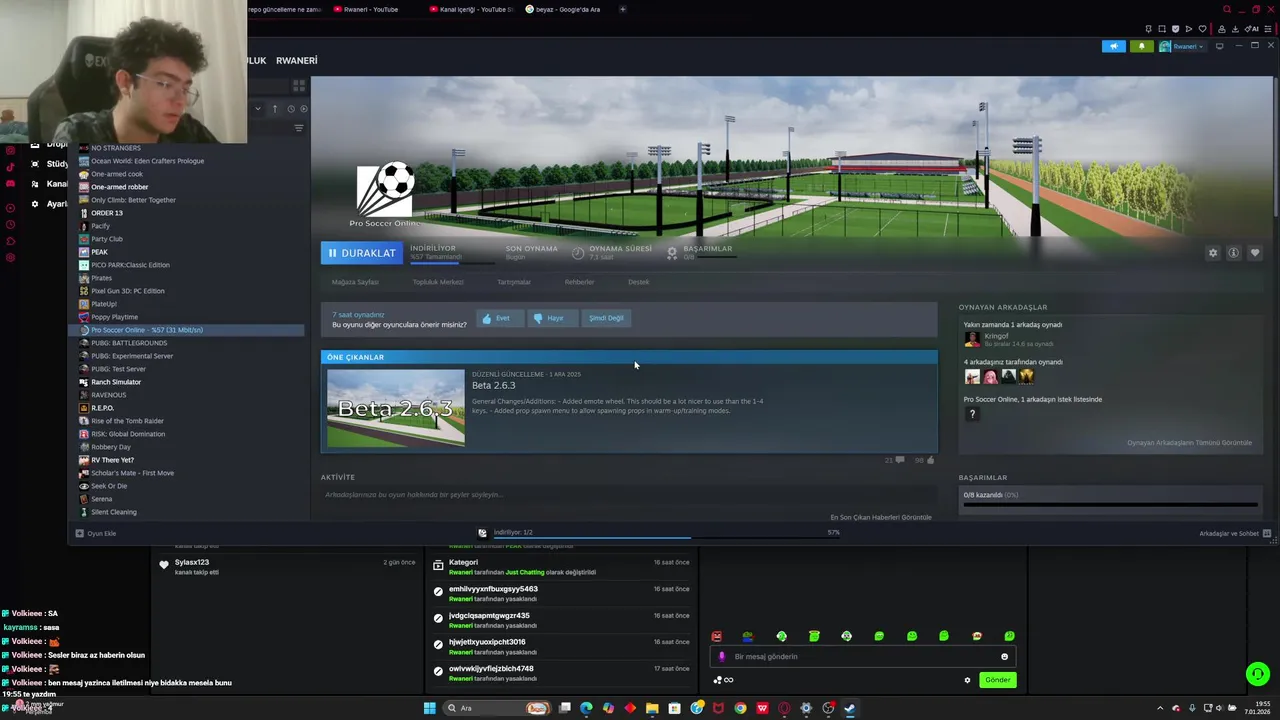
Task: Show ready-to-play games icon
Action: tap(304, 109)
